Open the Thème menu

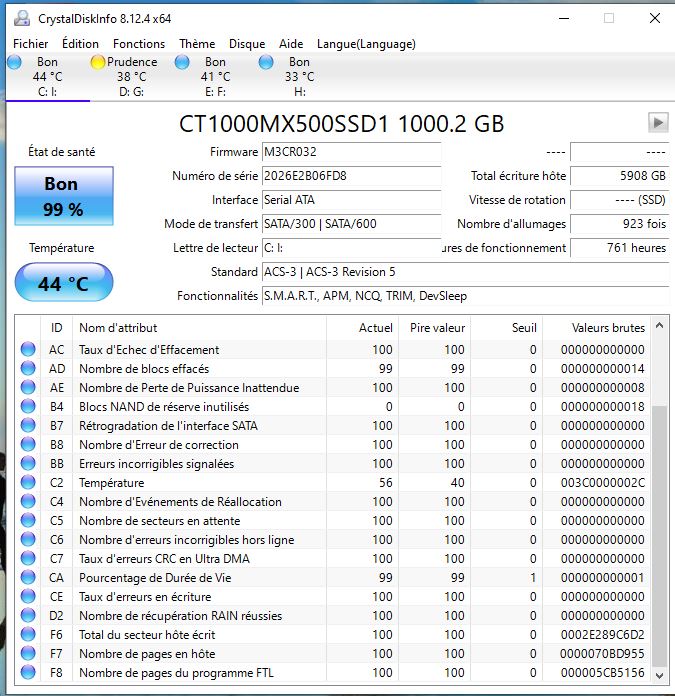point(197,44)
